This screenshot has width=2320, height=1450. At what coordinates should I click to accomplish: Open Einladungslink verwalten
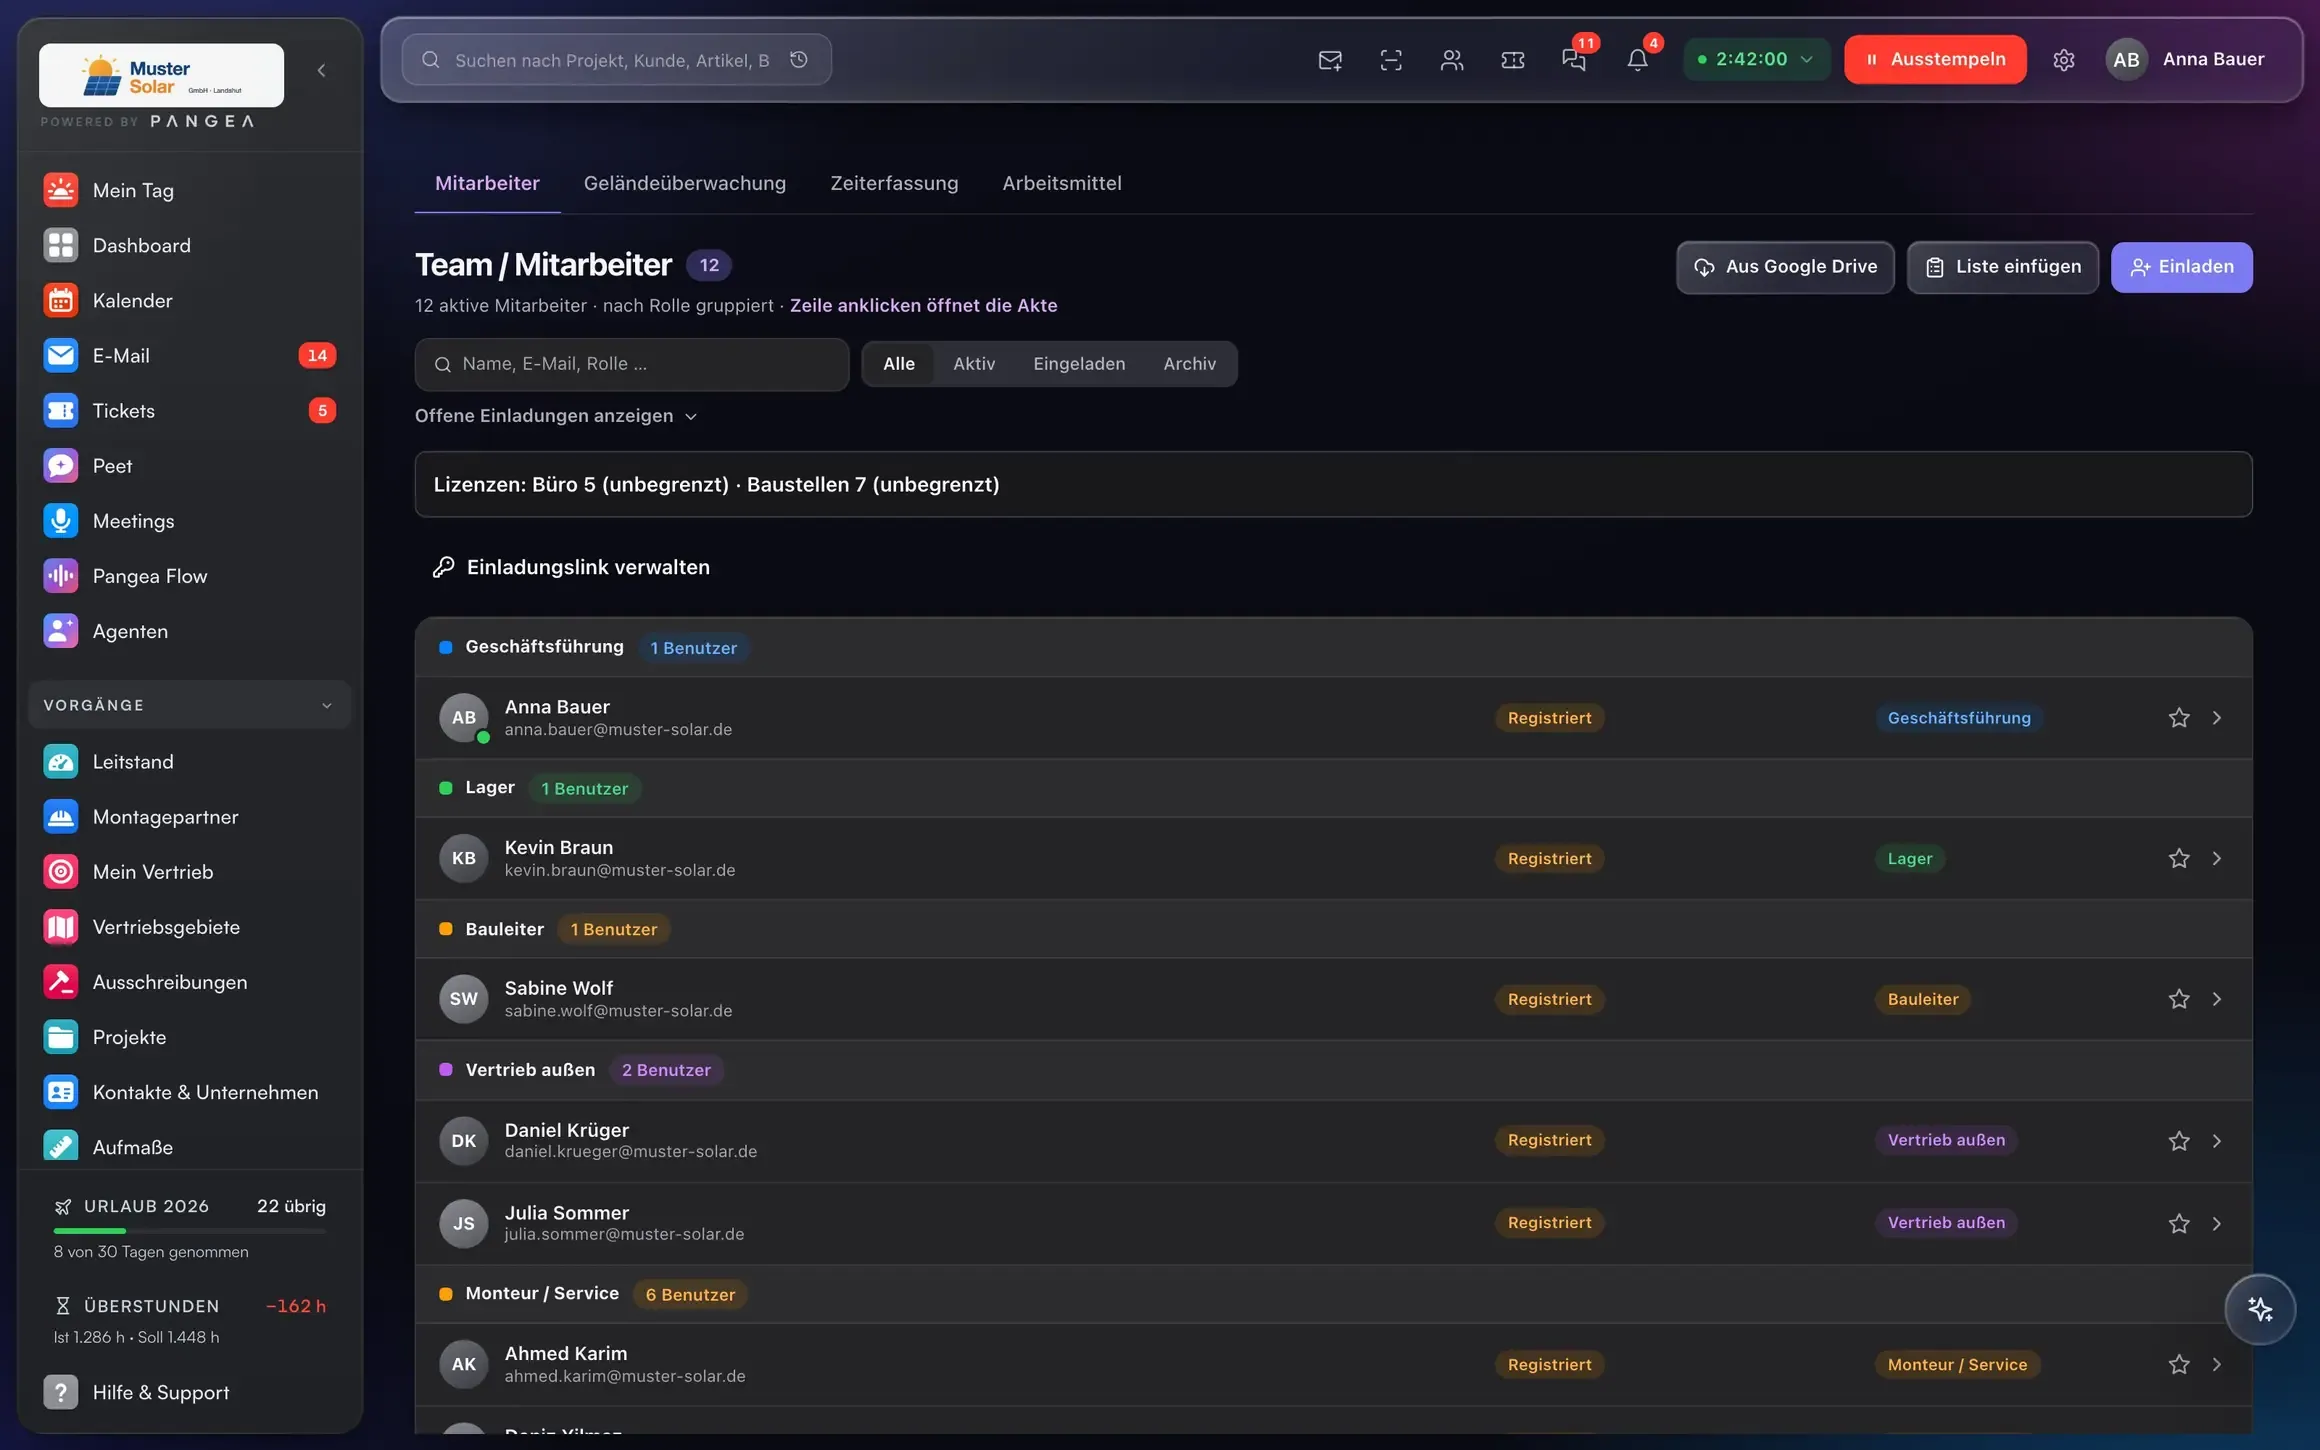(x=571, y=567)
